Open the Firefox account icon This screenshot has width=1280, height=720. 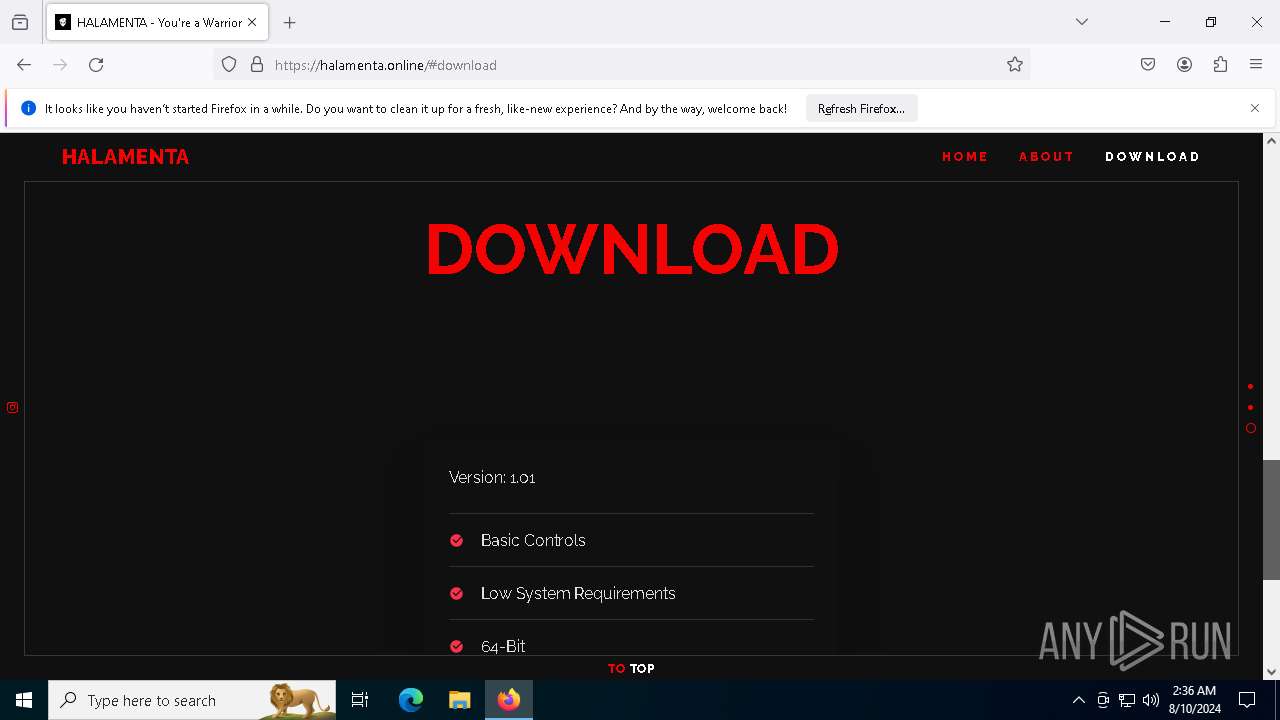(1184, 65)
